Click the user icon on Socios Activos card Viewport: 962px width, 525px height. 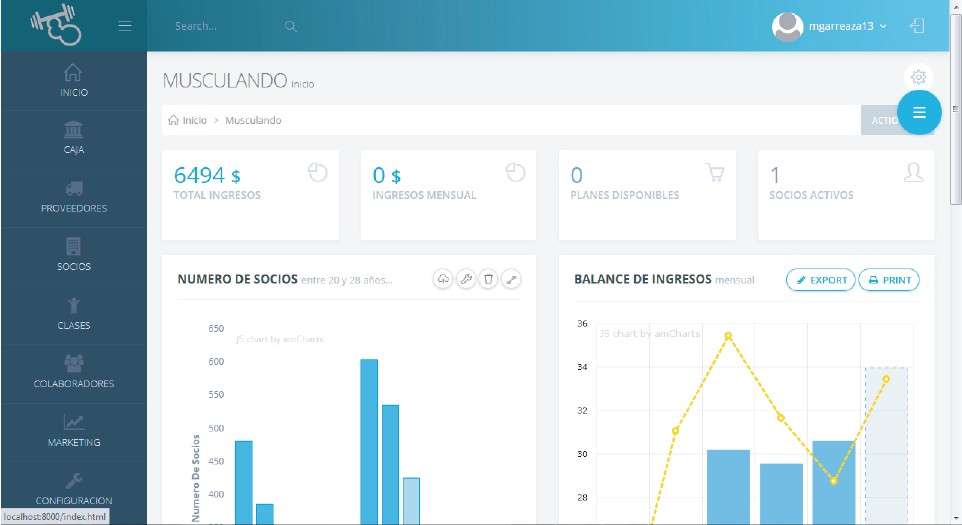click(x=914, y=172)
